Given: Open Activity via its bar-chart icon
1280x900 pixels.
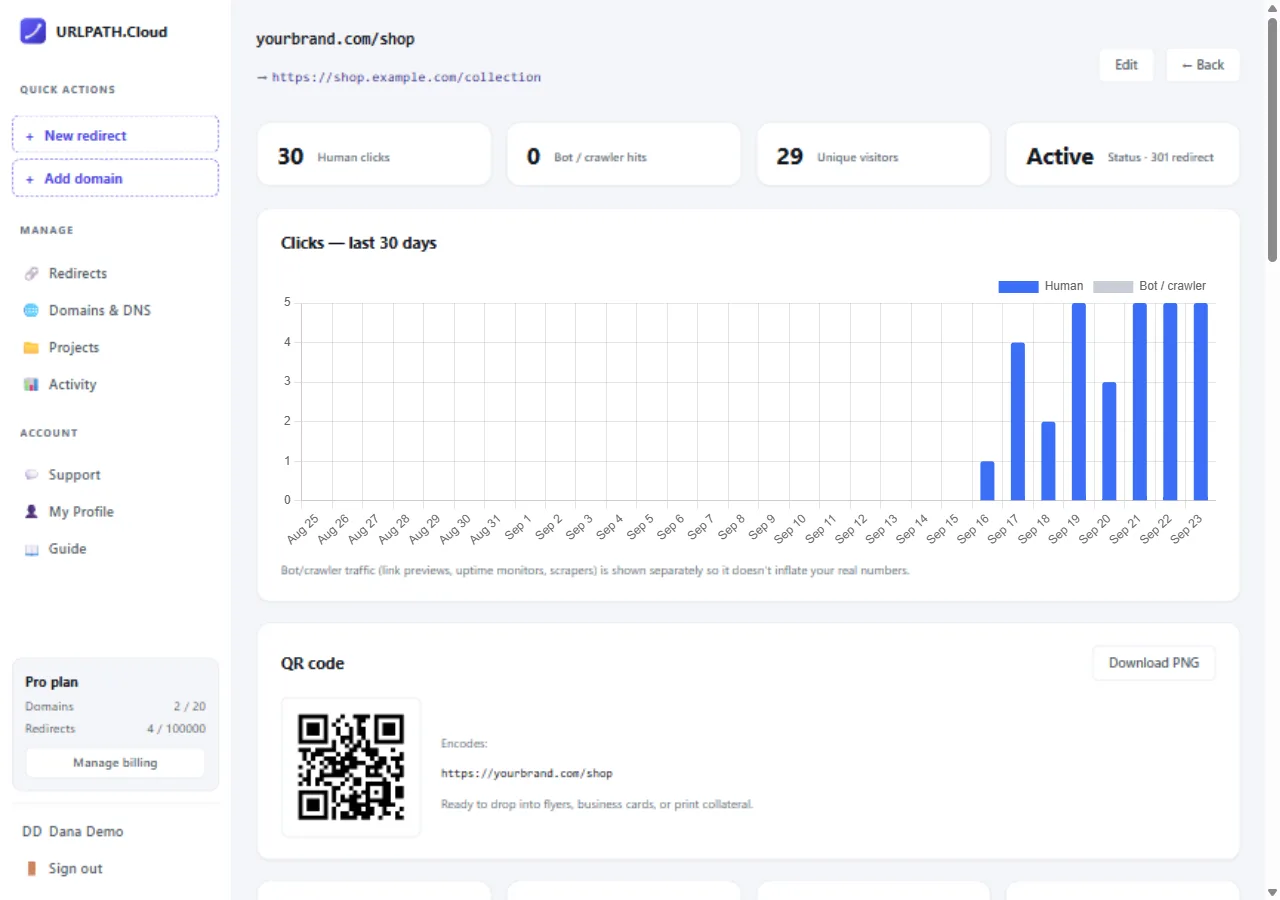Looking at the screenshot, I should point(31,384).
